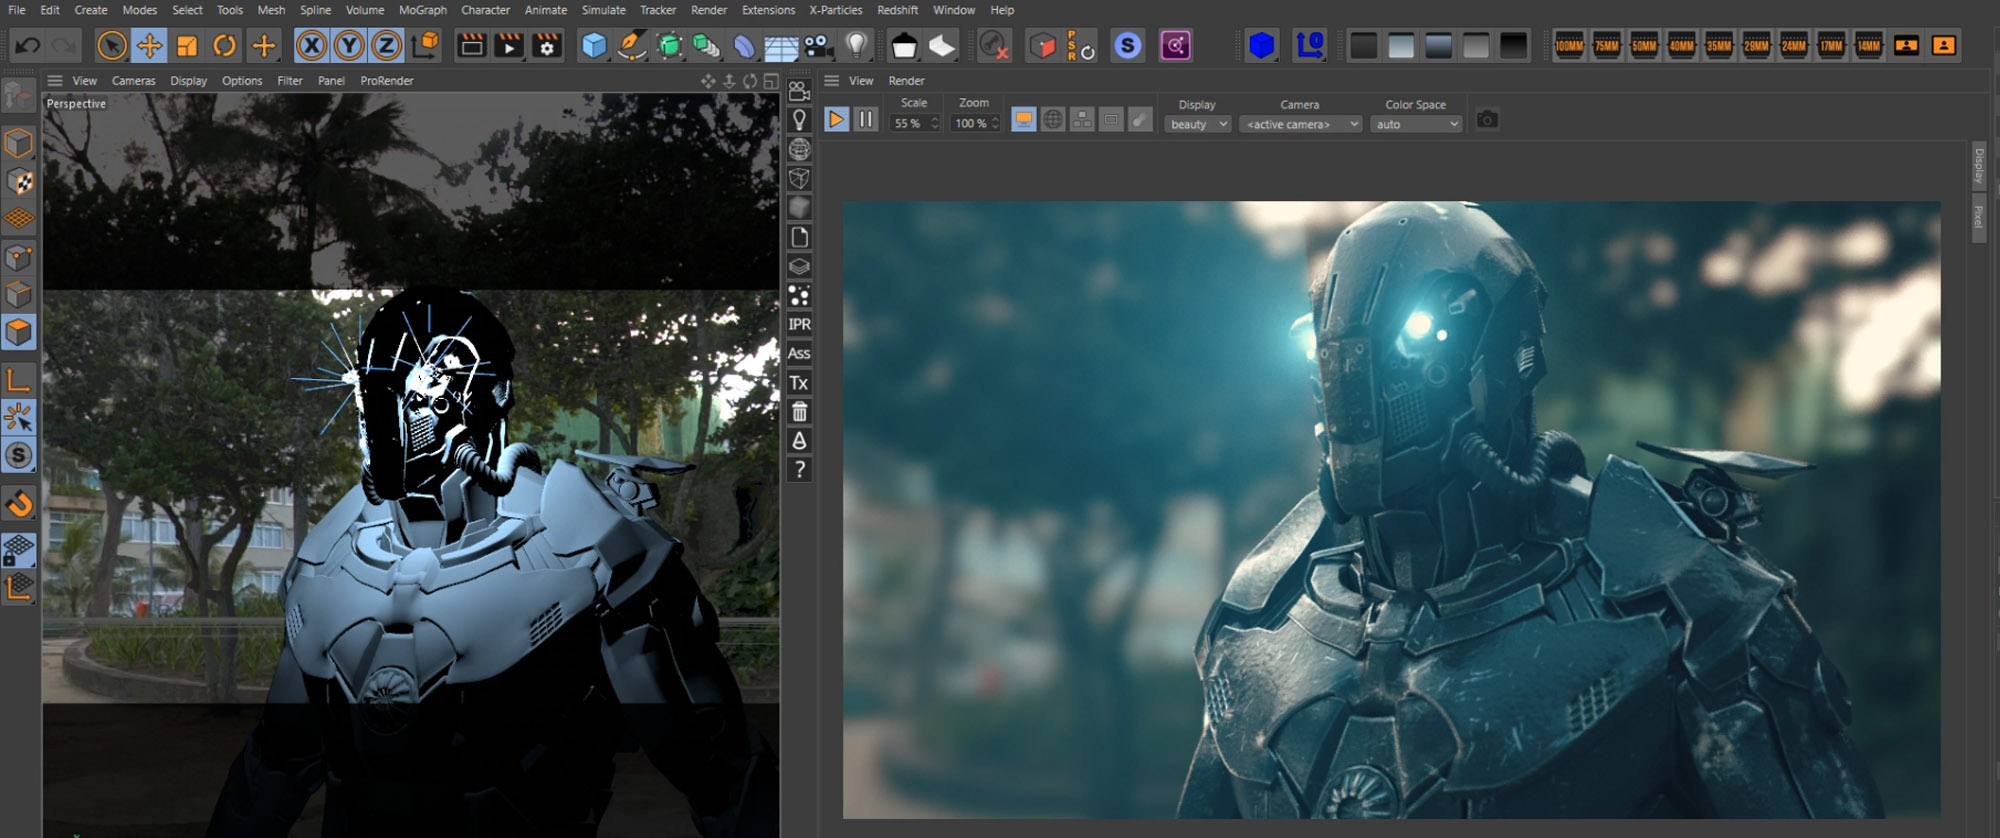Click the magenta node-graph plugin icon
The width and height of the screenshot is (2000, 838).
click(1175, 45)
